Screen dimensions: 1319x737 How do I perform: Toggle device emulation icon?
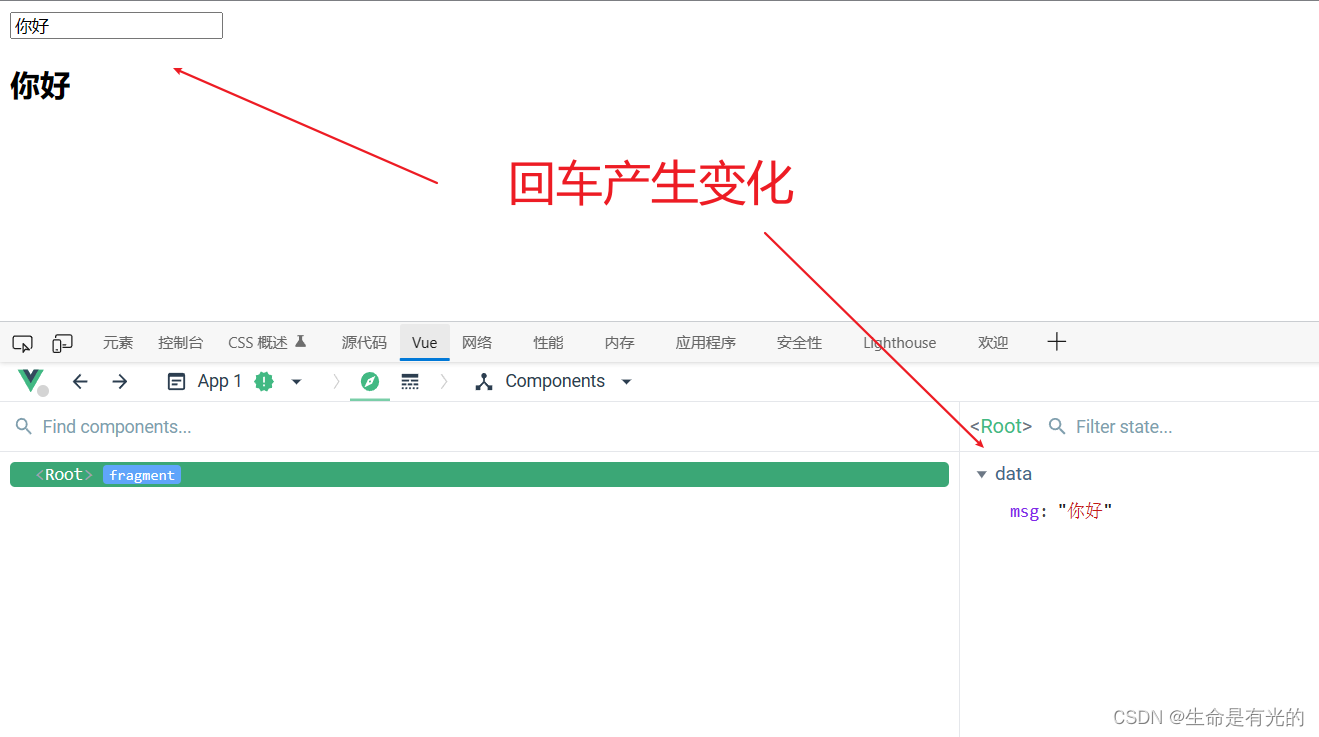62,343
